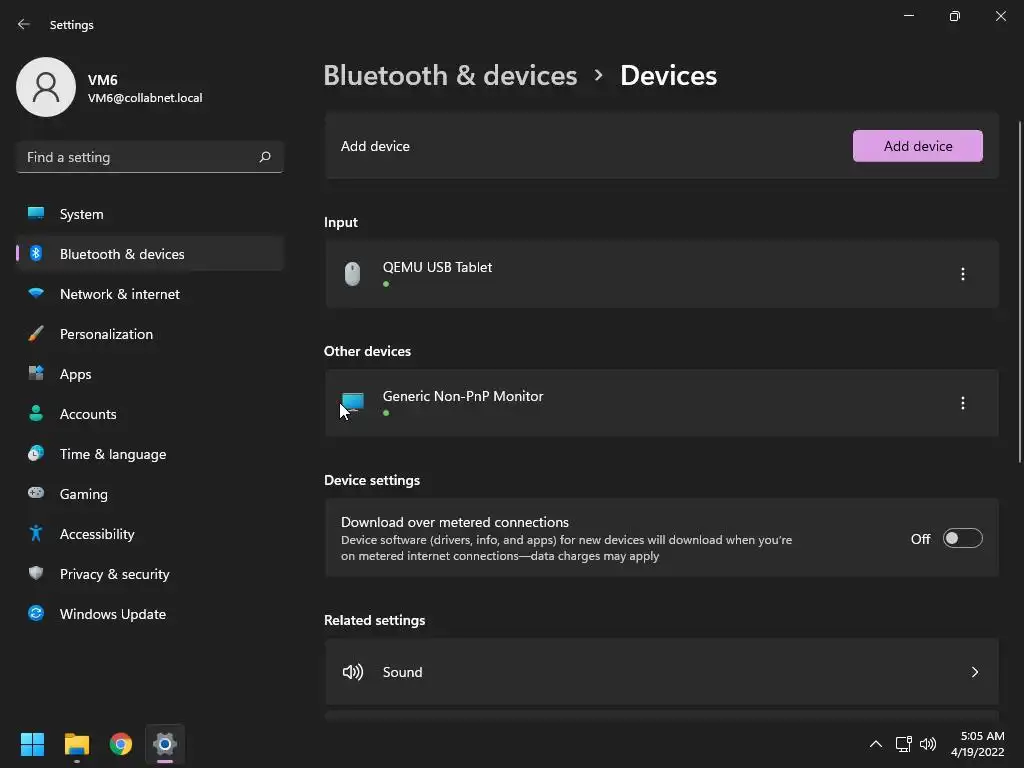Open File Explorer from taskbar
The height and width of the screenshot is (768, 1024).
click(77, 744)
